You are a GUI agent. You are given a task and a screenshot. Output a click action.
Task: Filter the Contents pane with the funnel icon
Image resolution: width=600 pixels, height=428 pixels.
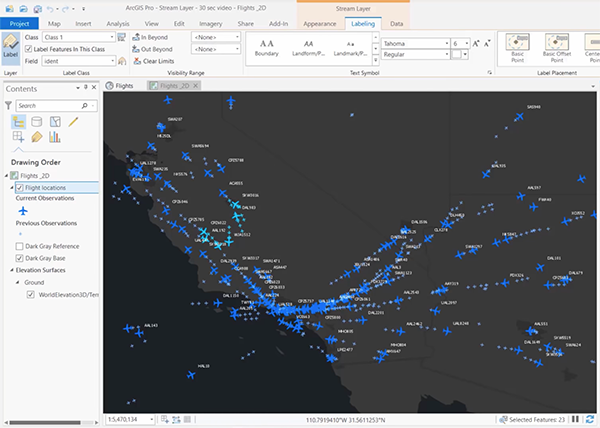[x=8, y=106]
